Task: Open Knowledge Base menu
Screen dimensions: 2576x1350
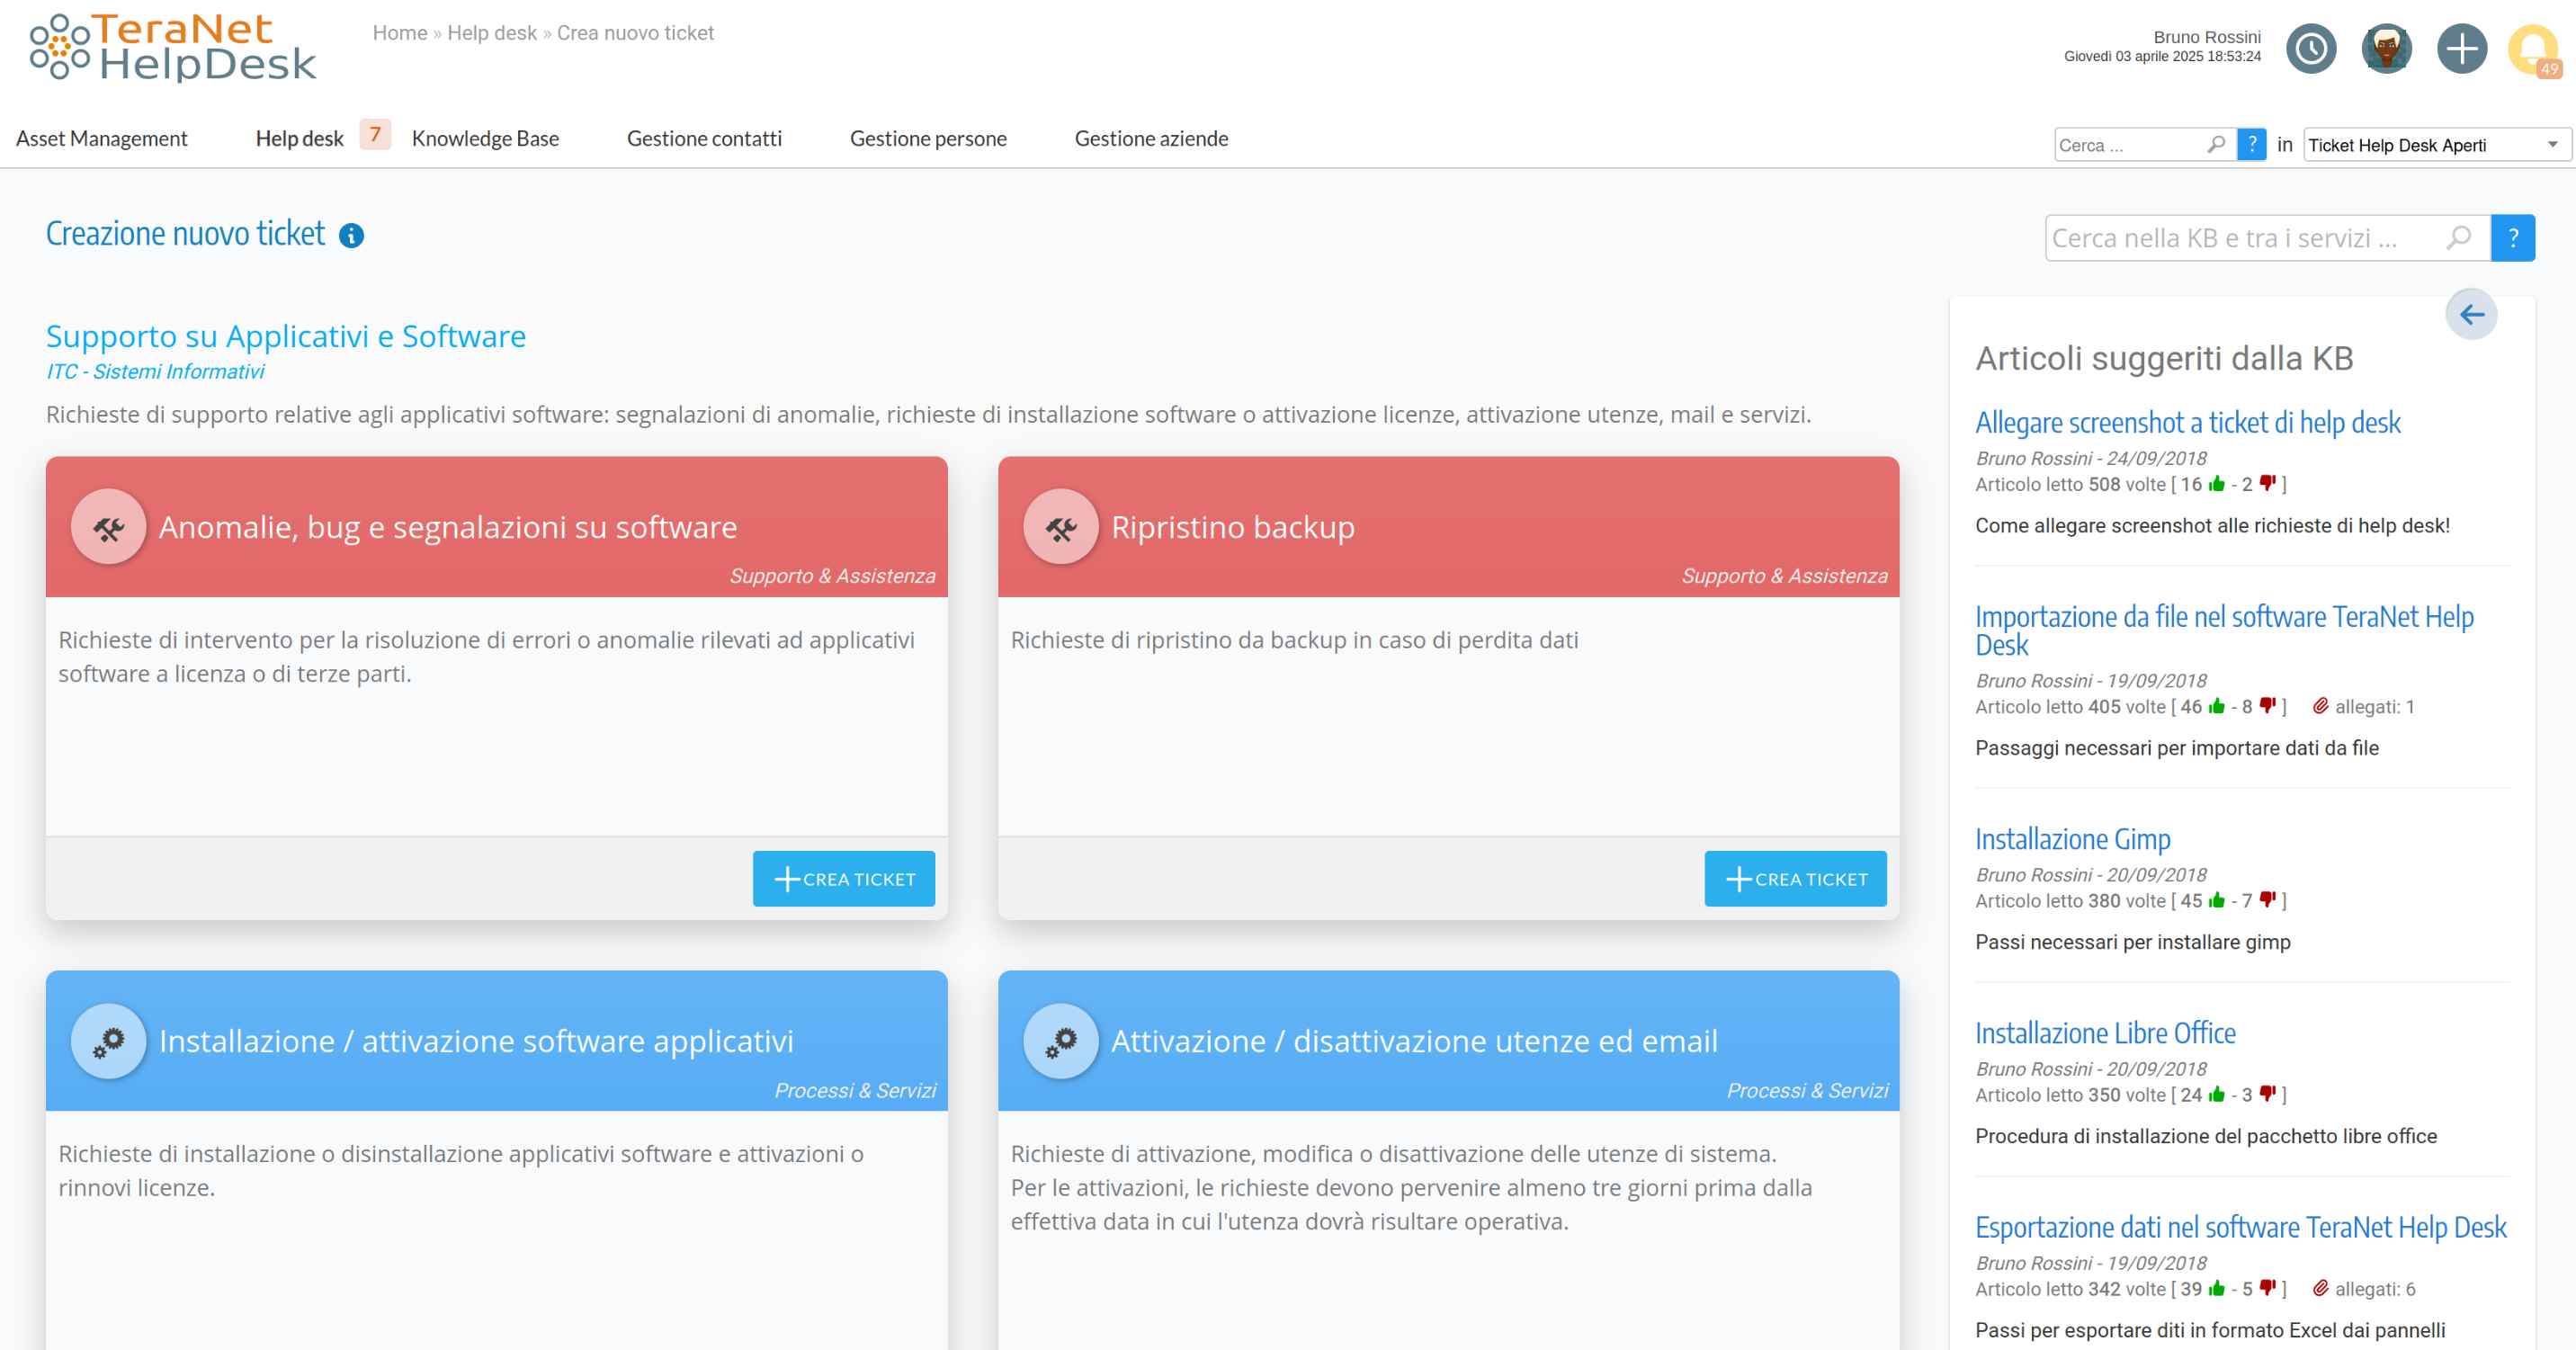Action: (x=485, y=138)
